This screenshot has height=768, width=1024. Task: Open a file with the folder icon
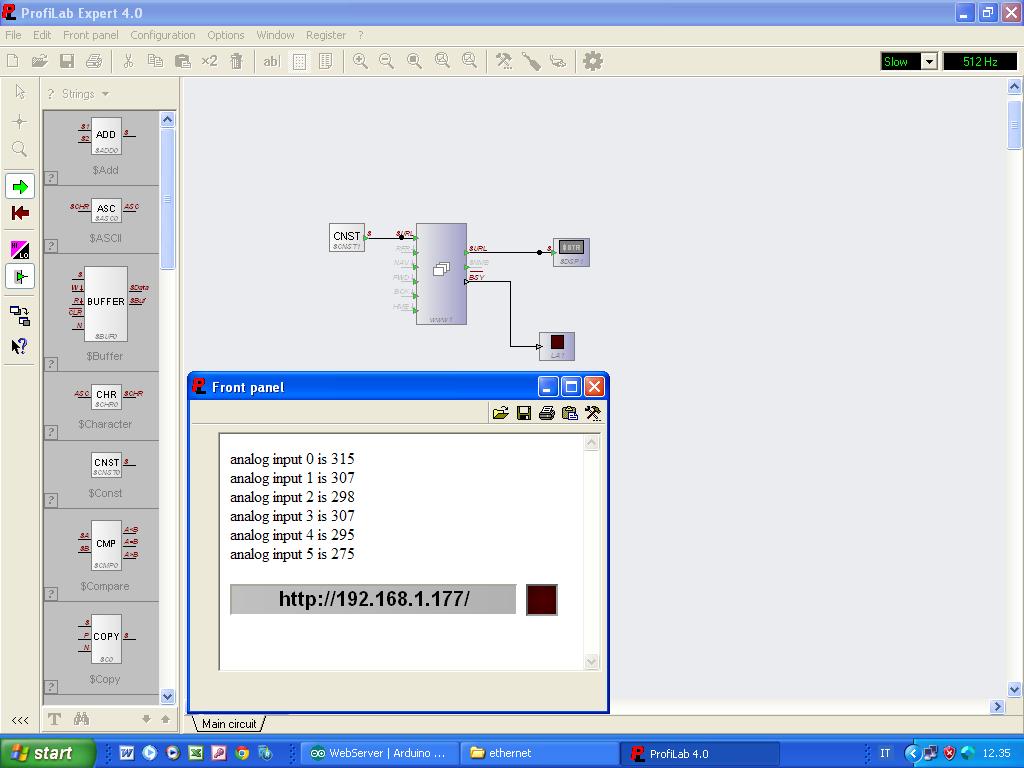pyautogui.click(x=39, y=61)
